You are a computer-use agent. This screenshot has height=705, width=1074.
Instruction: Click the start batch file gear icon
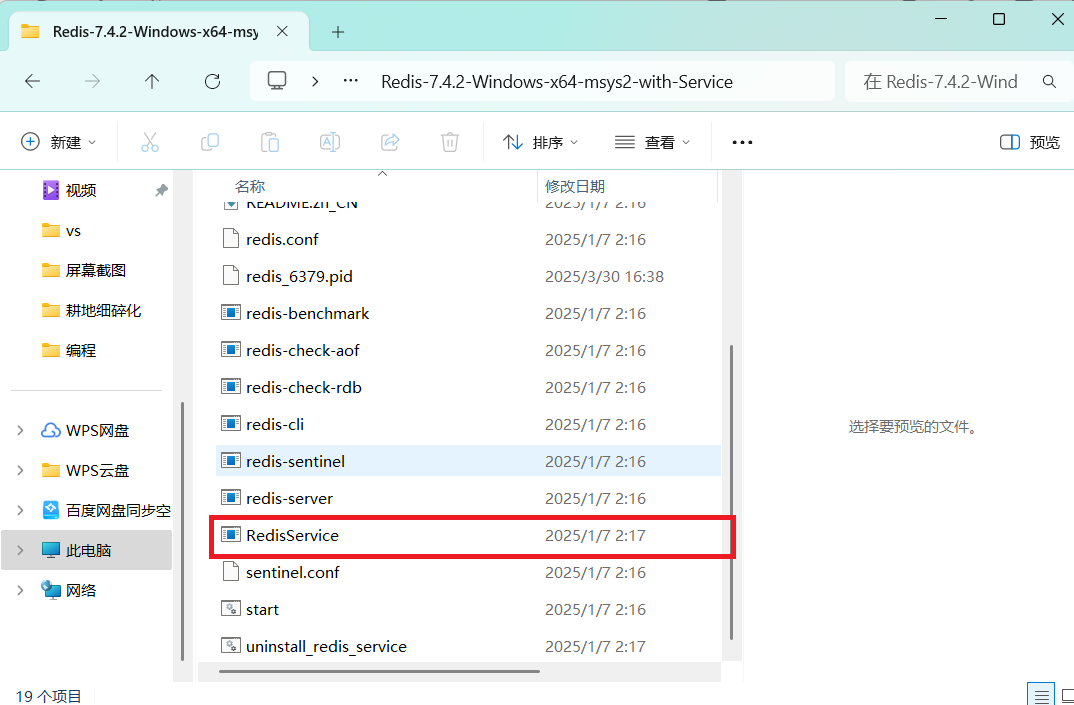[231, 608]
